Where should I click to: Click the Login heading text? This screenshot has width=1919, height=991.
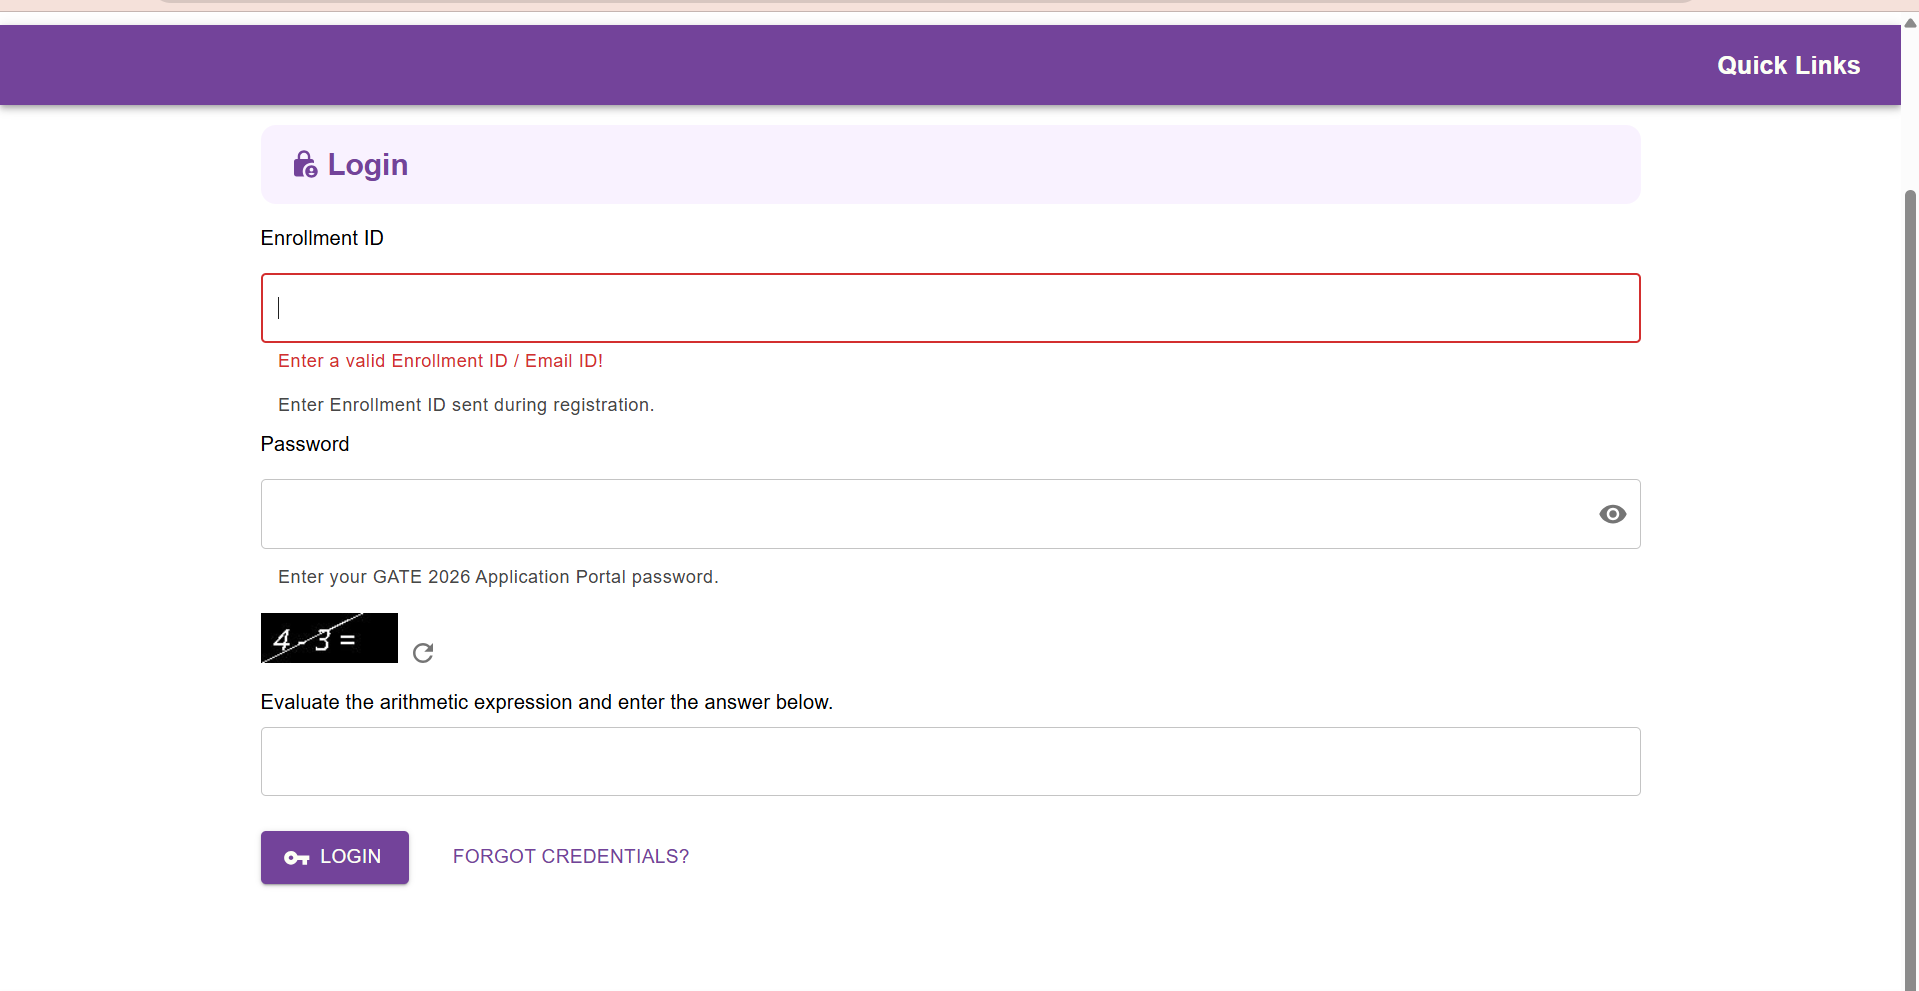click(367, 165)
